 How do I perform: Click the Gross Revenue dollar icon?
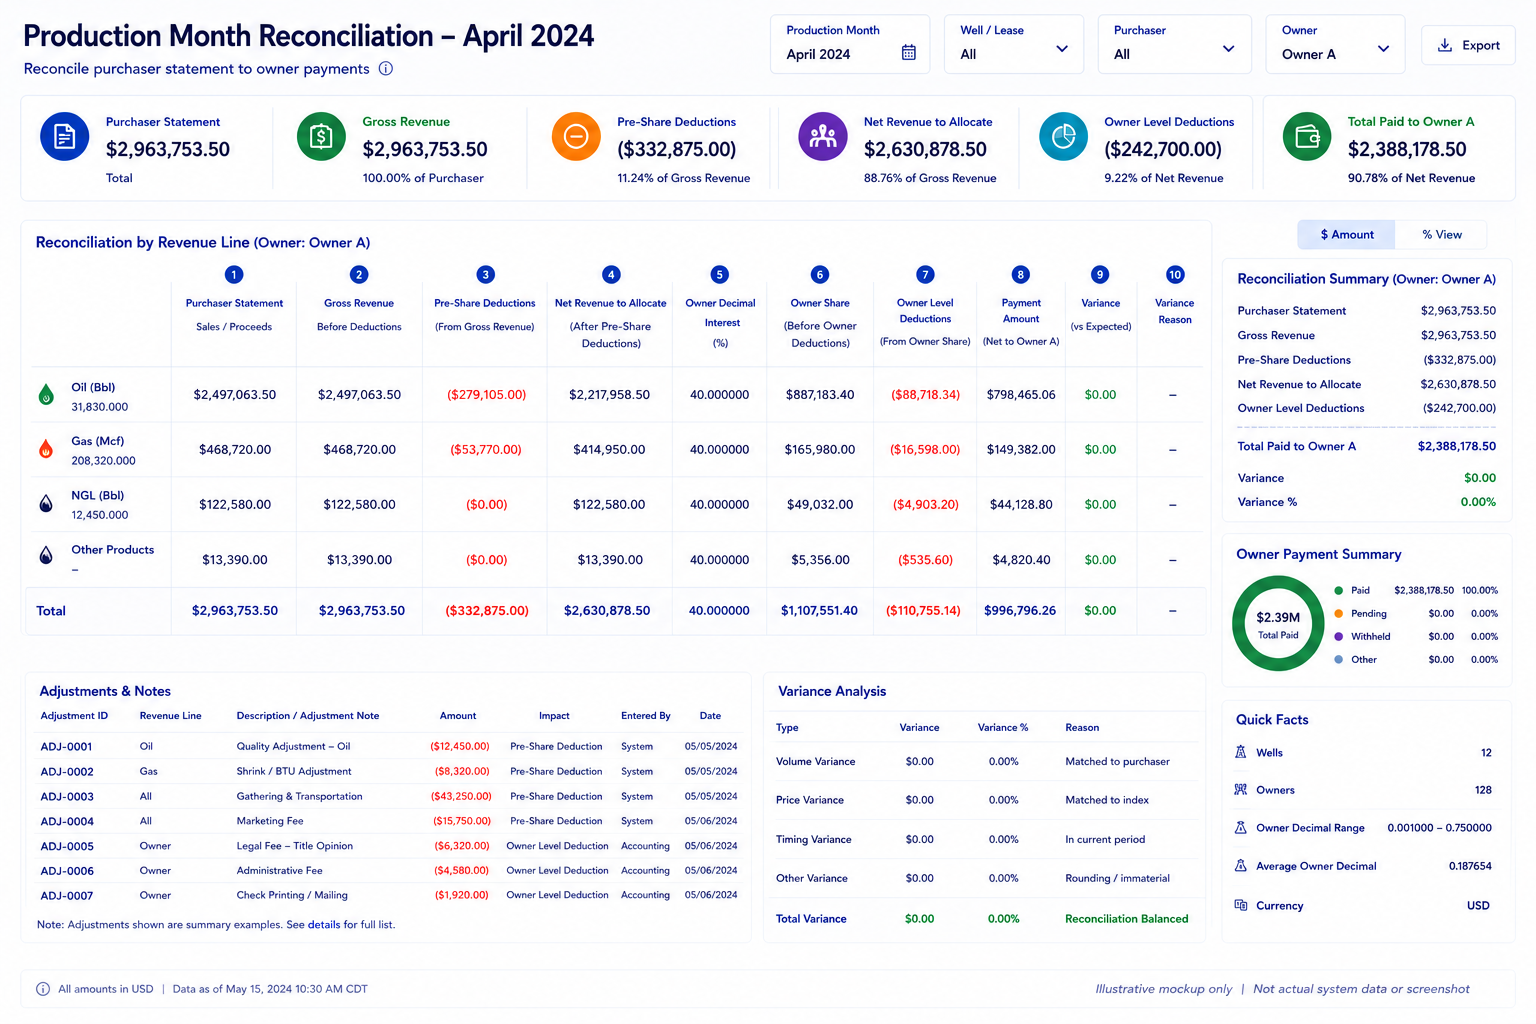(321, 136)
